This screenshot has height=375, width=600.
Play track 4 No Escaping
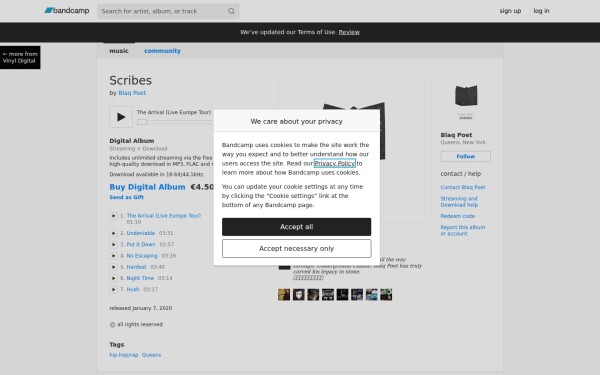(113, 256)
